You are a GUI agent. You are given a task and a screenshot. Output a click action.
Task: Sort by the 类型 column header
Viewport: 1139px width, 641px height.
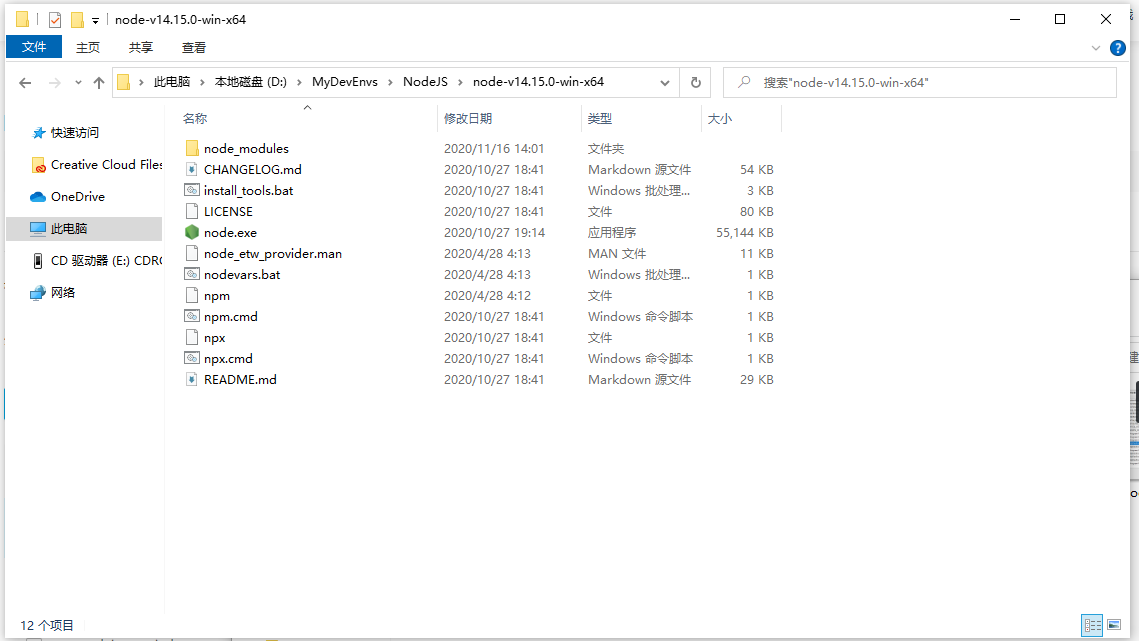600,118
